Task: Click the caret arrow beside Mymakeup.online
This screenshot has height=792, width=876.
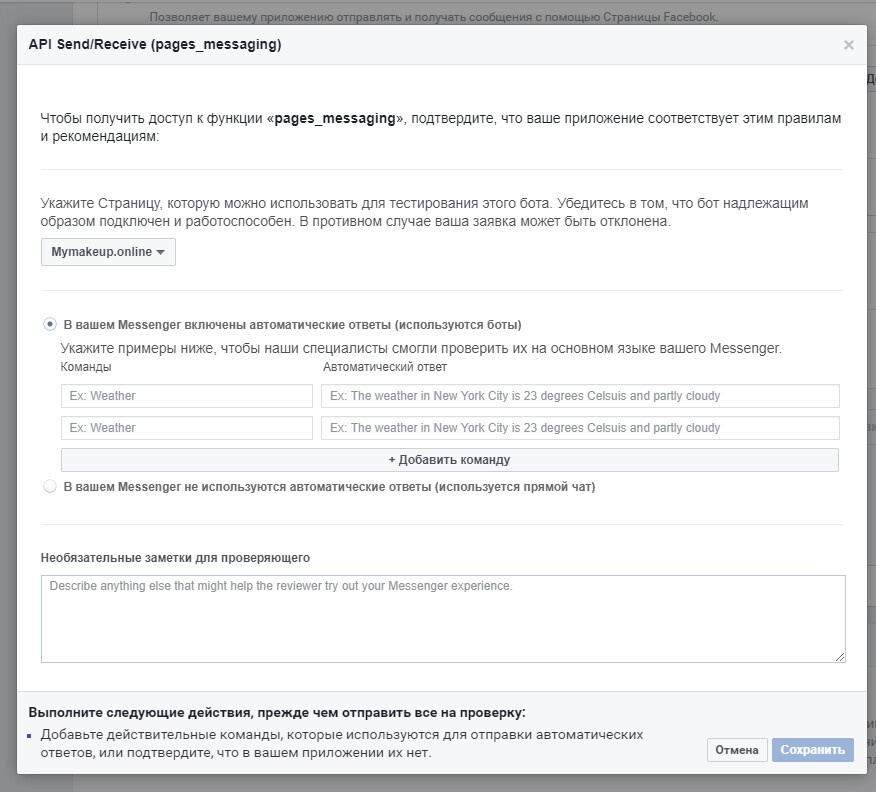Action: 160,253
